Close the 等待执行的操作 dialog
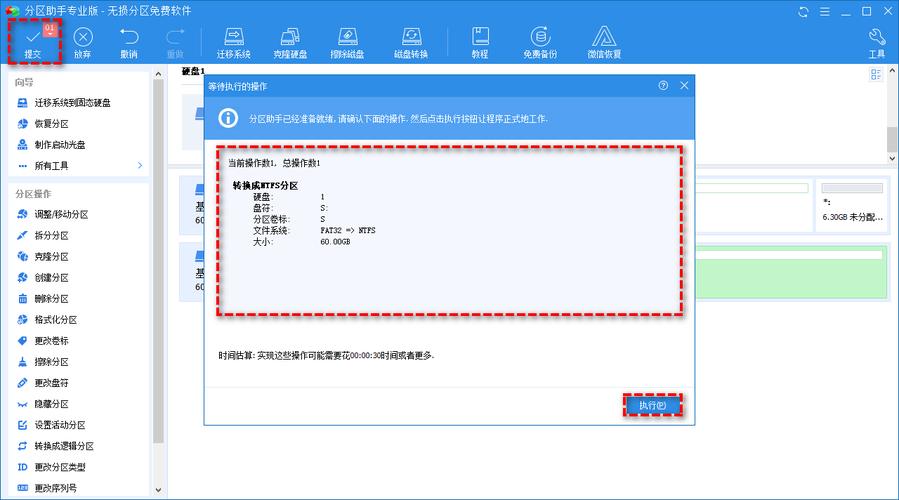899x500 pixels. point(684,85)
